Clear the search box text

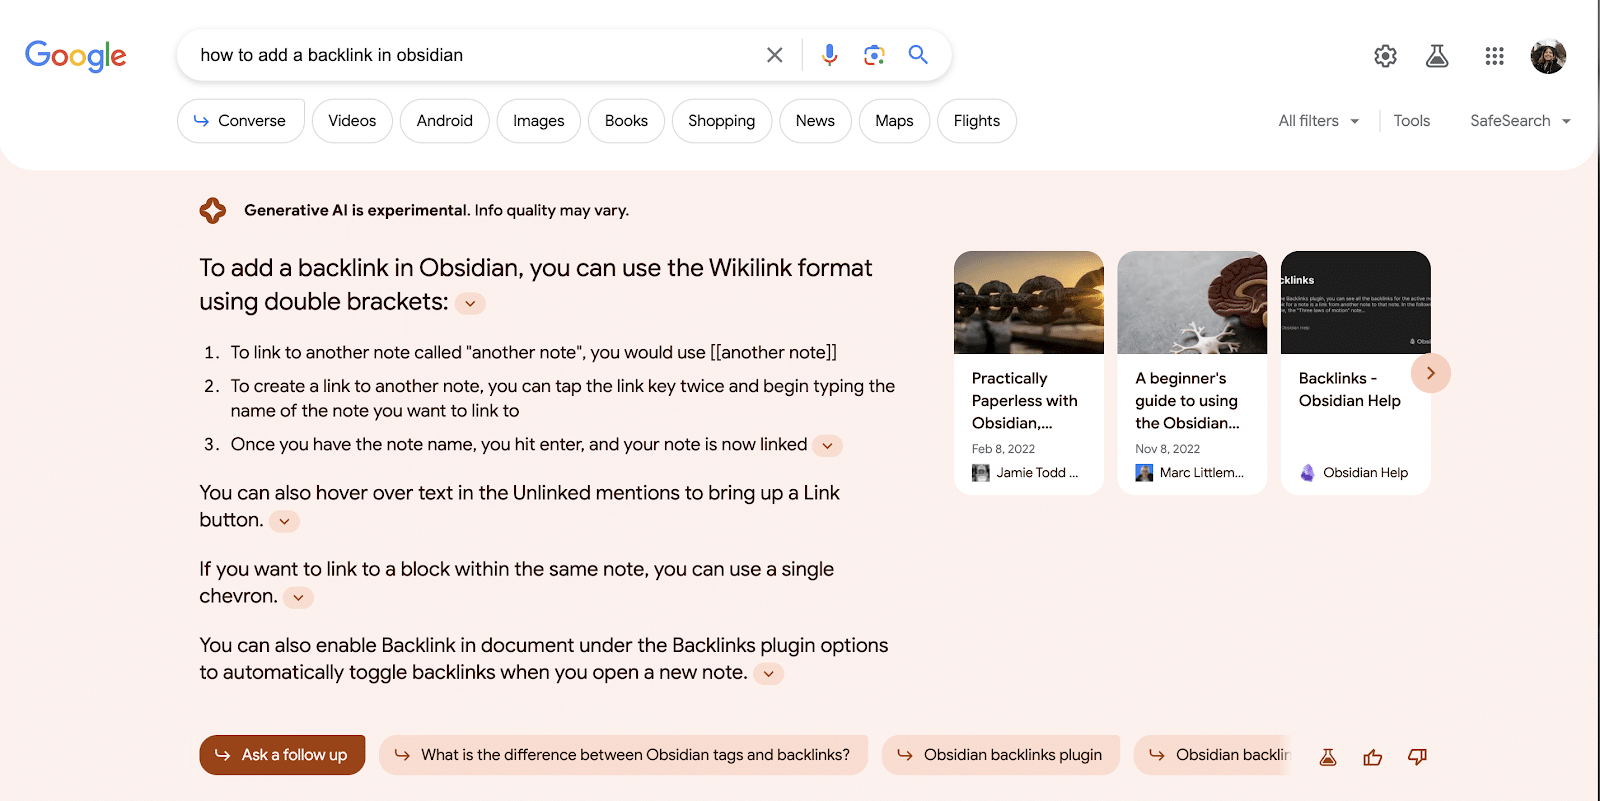pos(775,55)
